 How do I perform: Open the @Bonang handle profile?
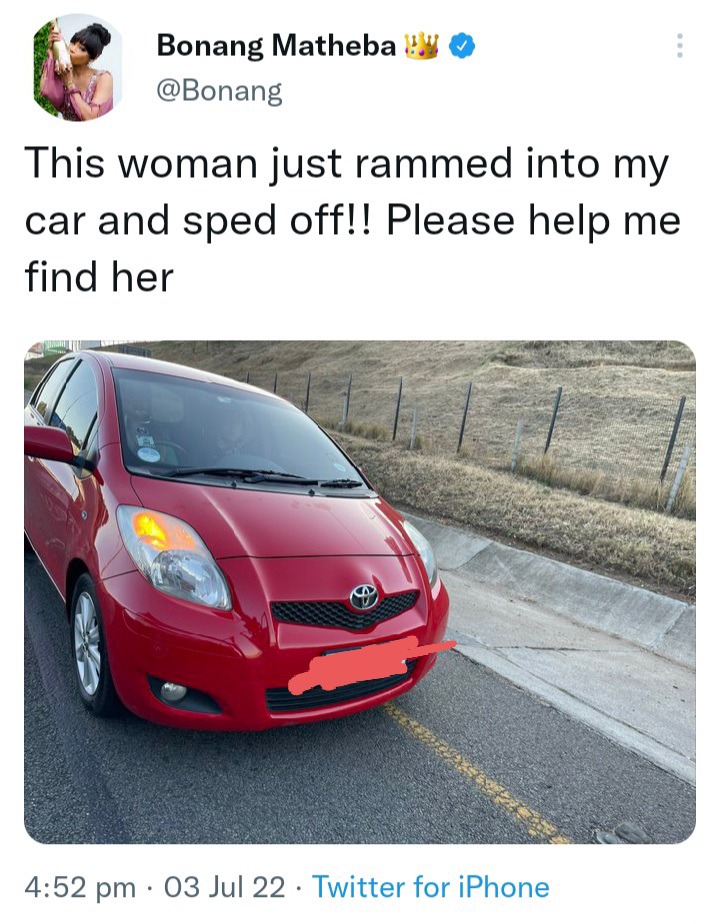coord(219,91)
